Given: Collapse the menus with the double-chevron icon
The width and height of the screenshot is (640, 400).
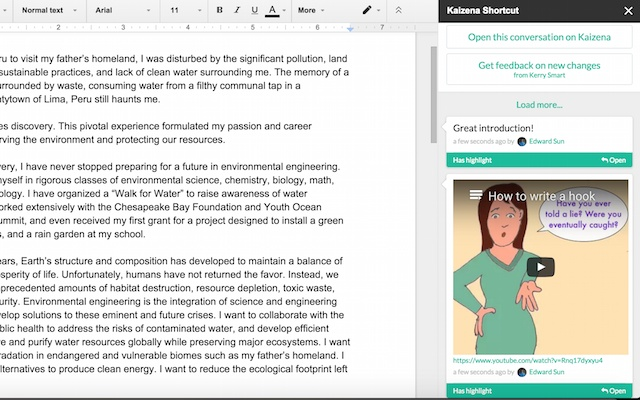Looking at the screenshot, I should point(398,10).
